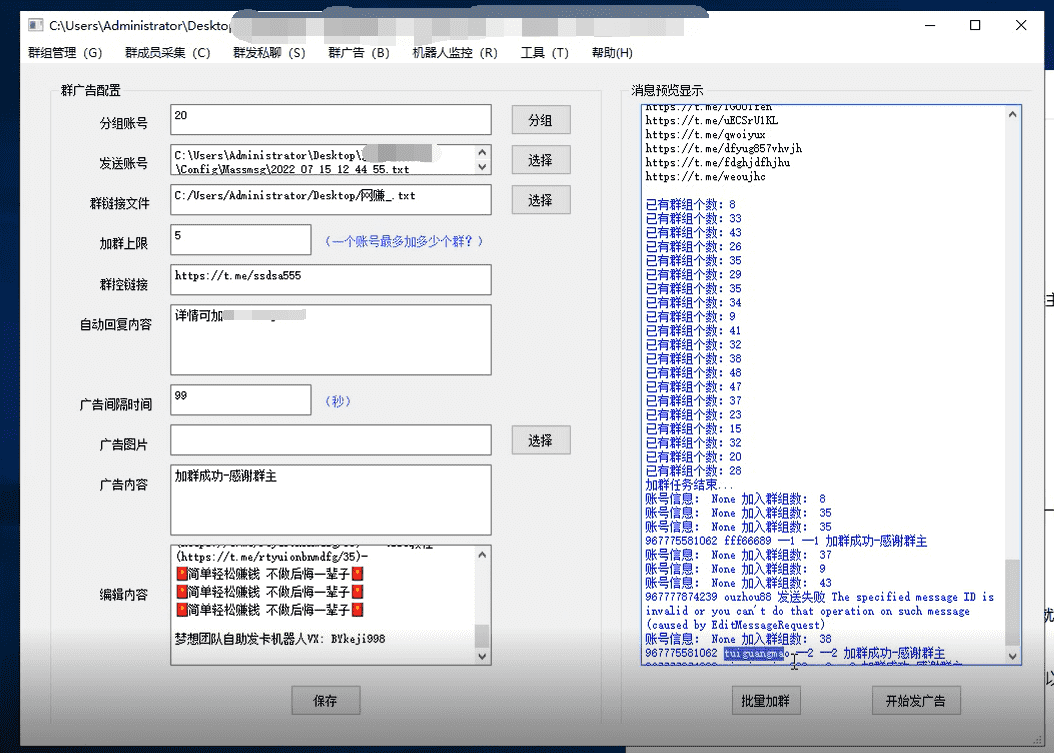1054x753 pixels.
Task: Click up arrow of message preview scrollbar
Action: (x=1013, y=115)
